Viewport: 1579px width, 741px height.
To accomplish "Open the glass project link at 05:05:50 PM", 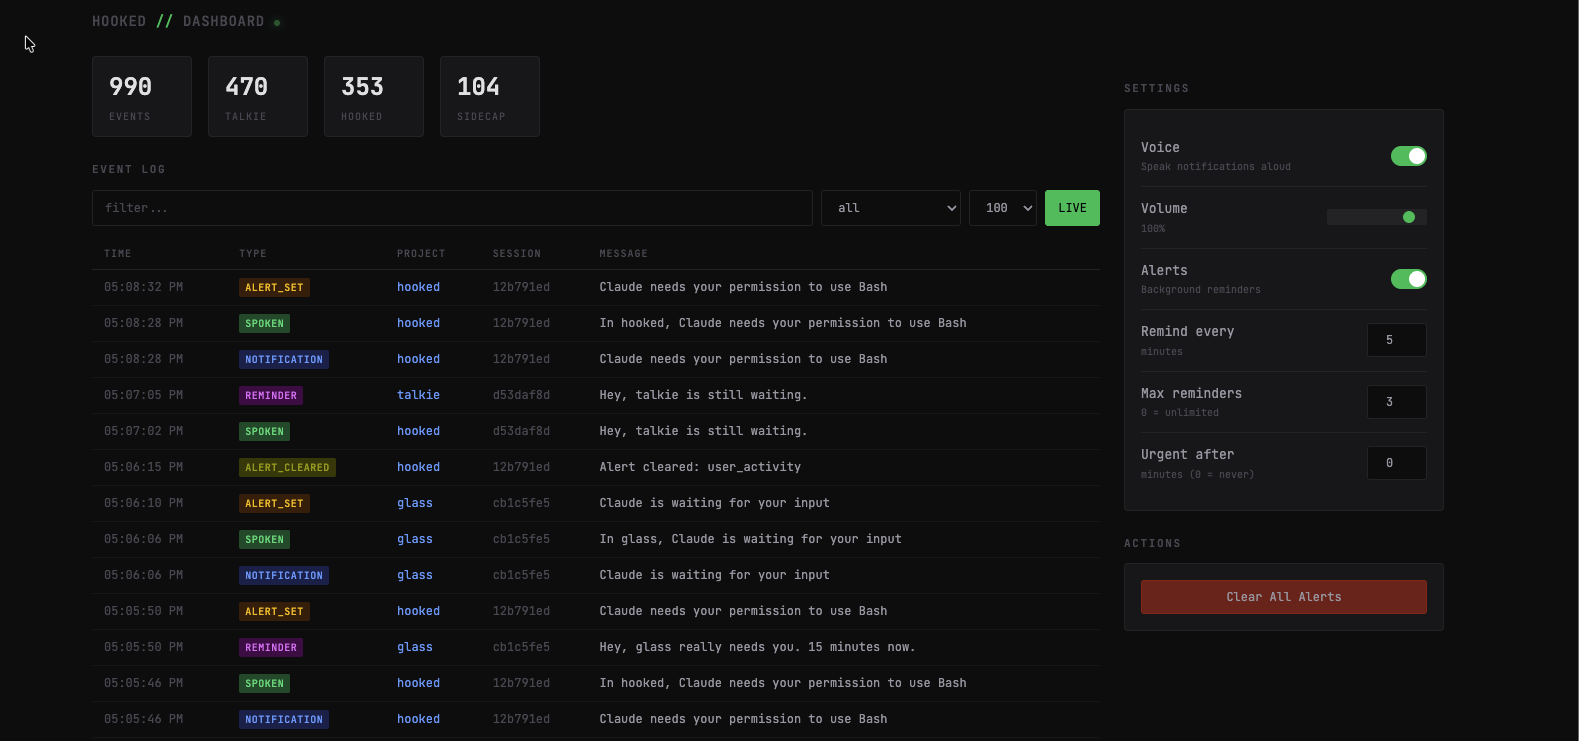I will click(415, 647).
